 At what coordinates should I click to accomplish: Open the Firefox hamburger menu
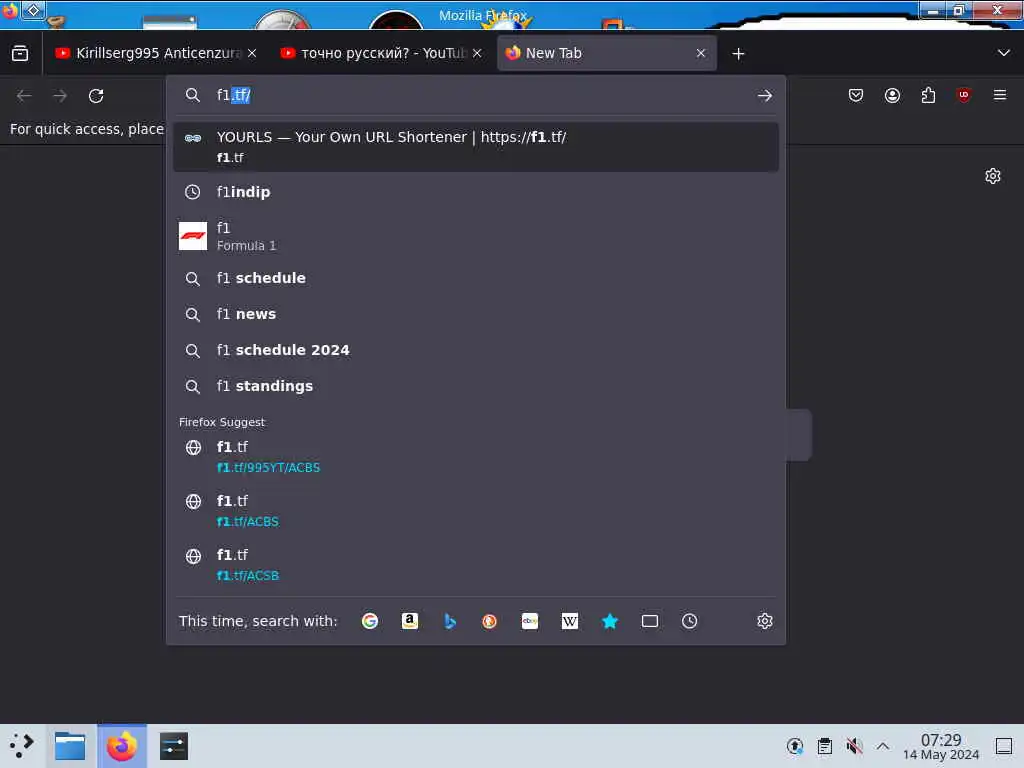coord(1000,96)
